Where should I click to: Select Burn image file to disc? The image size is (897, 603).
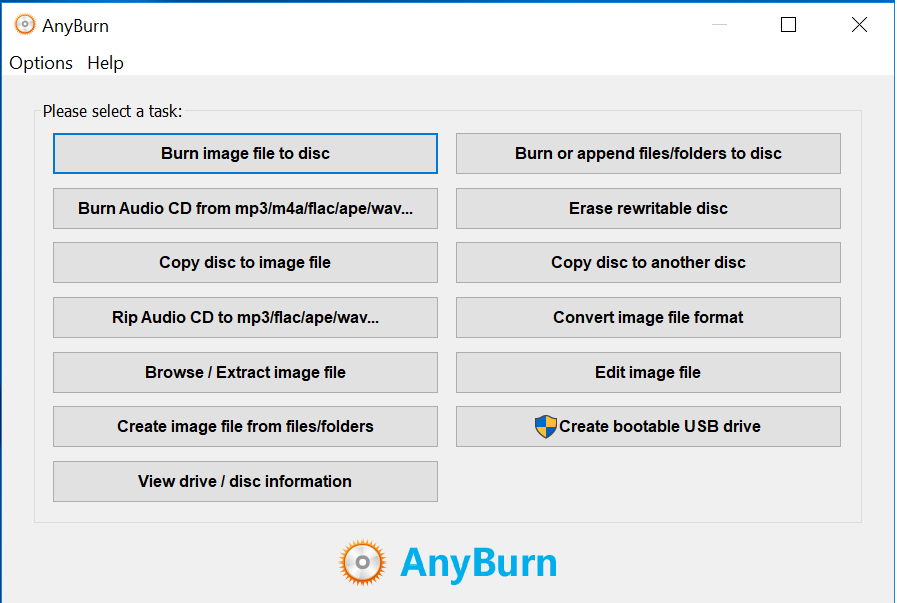tap(245, 154)
